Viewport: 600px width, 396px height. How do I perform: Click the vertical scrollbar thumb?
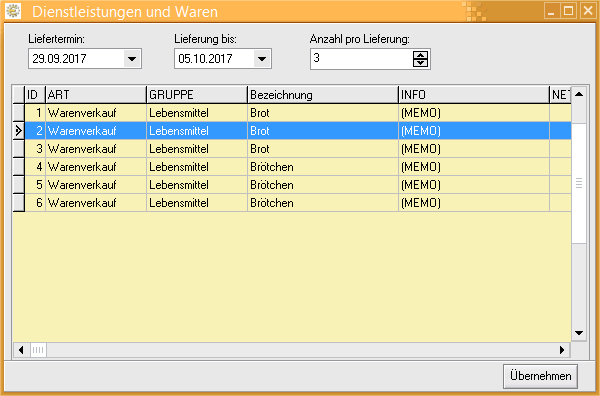(x=579, y=183)
